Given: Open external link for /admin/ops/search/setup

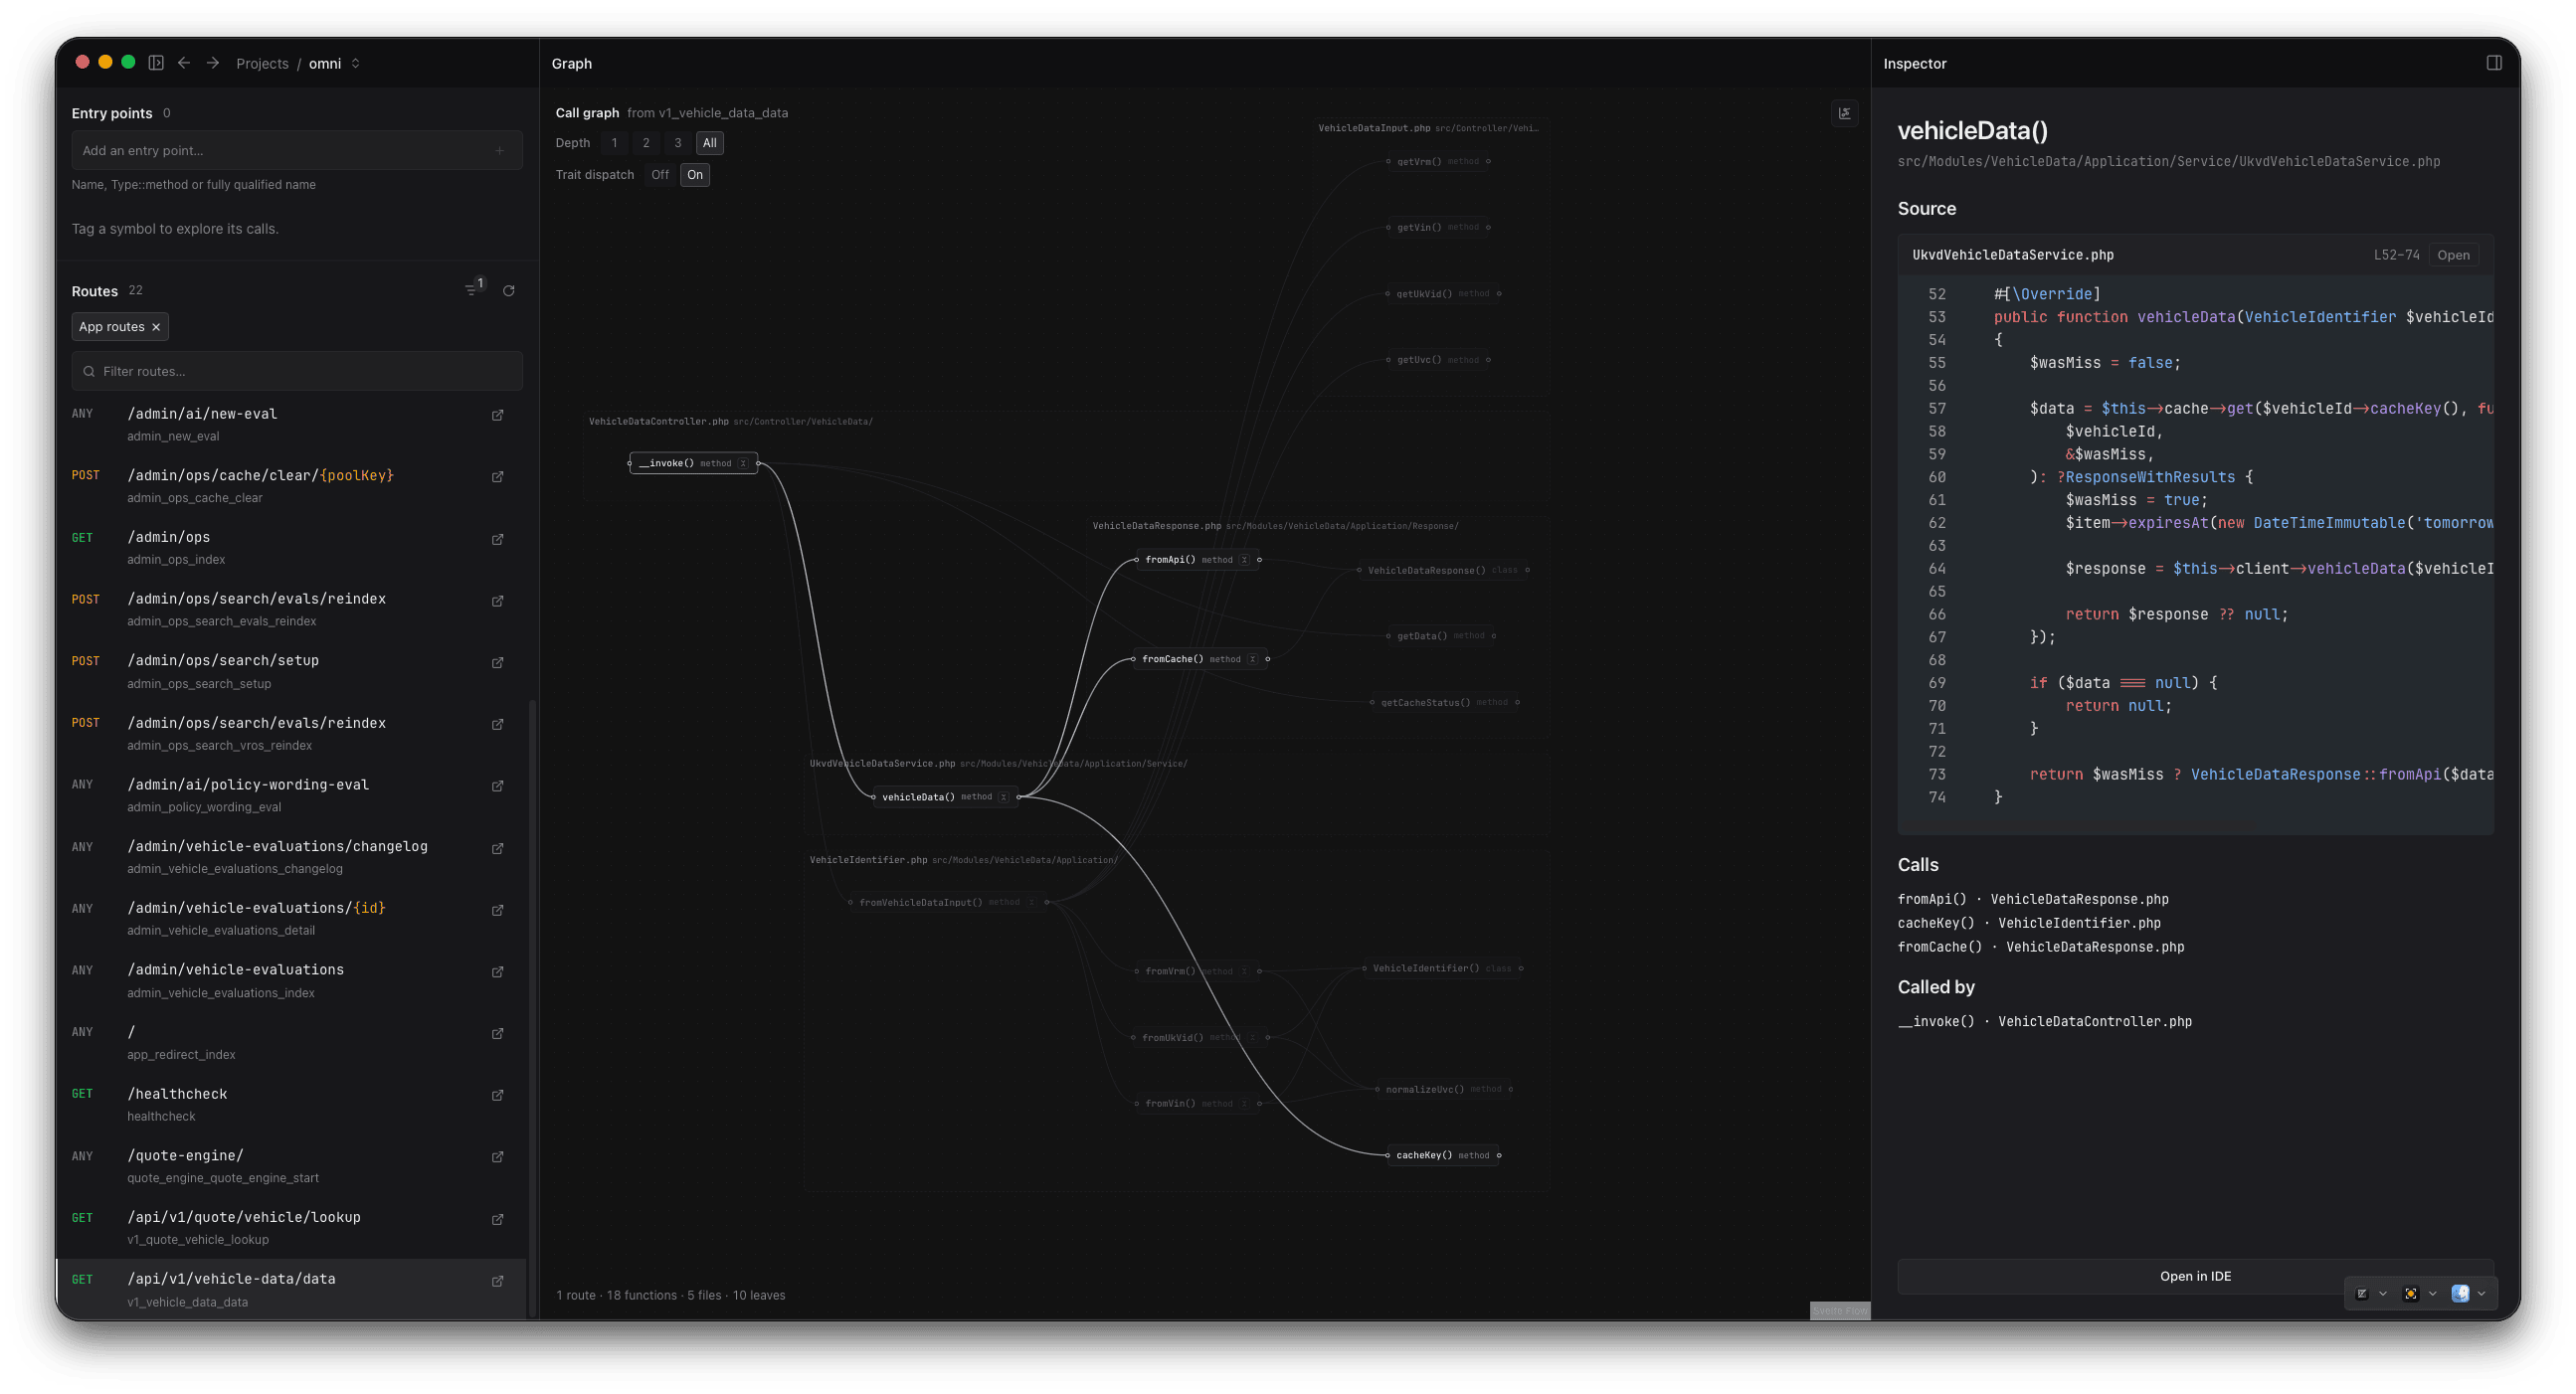Looking at the screenshot, I should [x=497, y=662].
